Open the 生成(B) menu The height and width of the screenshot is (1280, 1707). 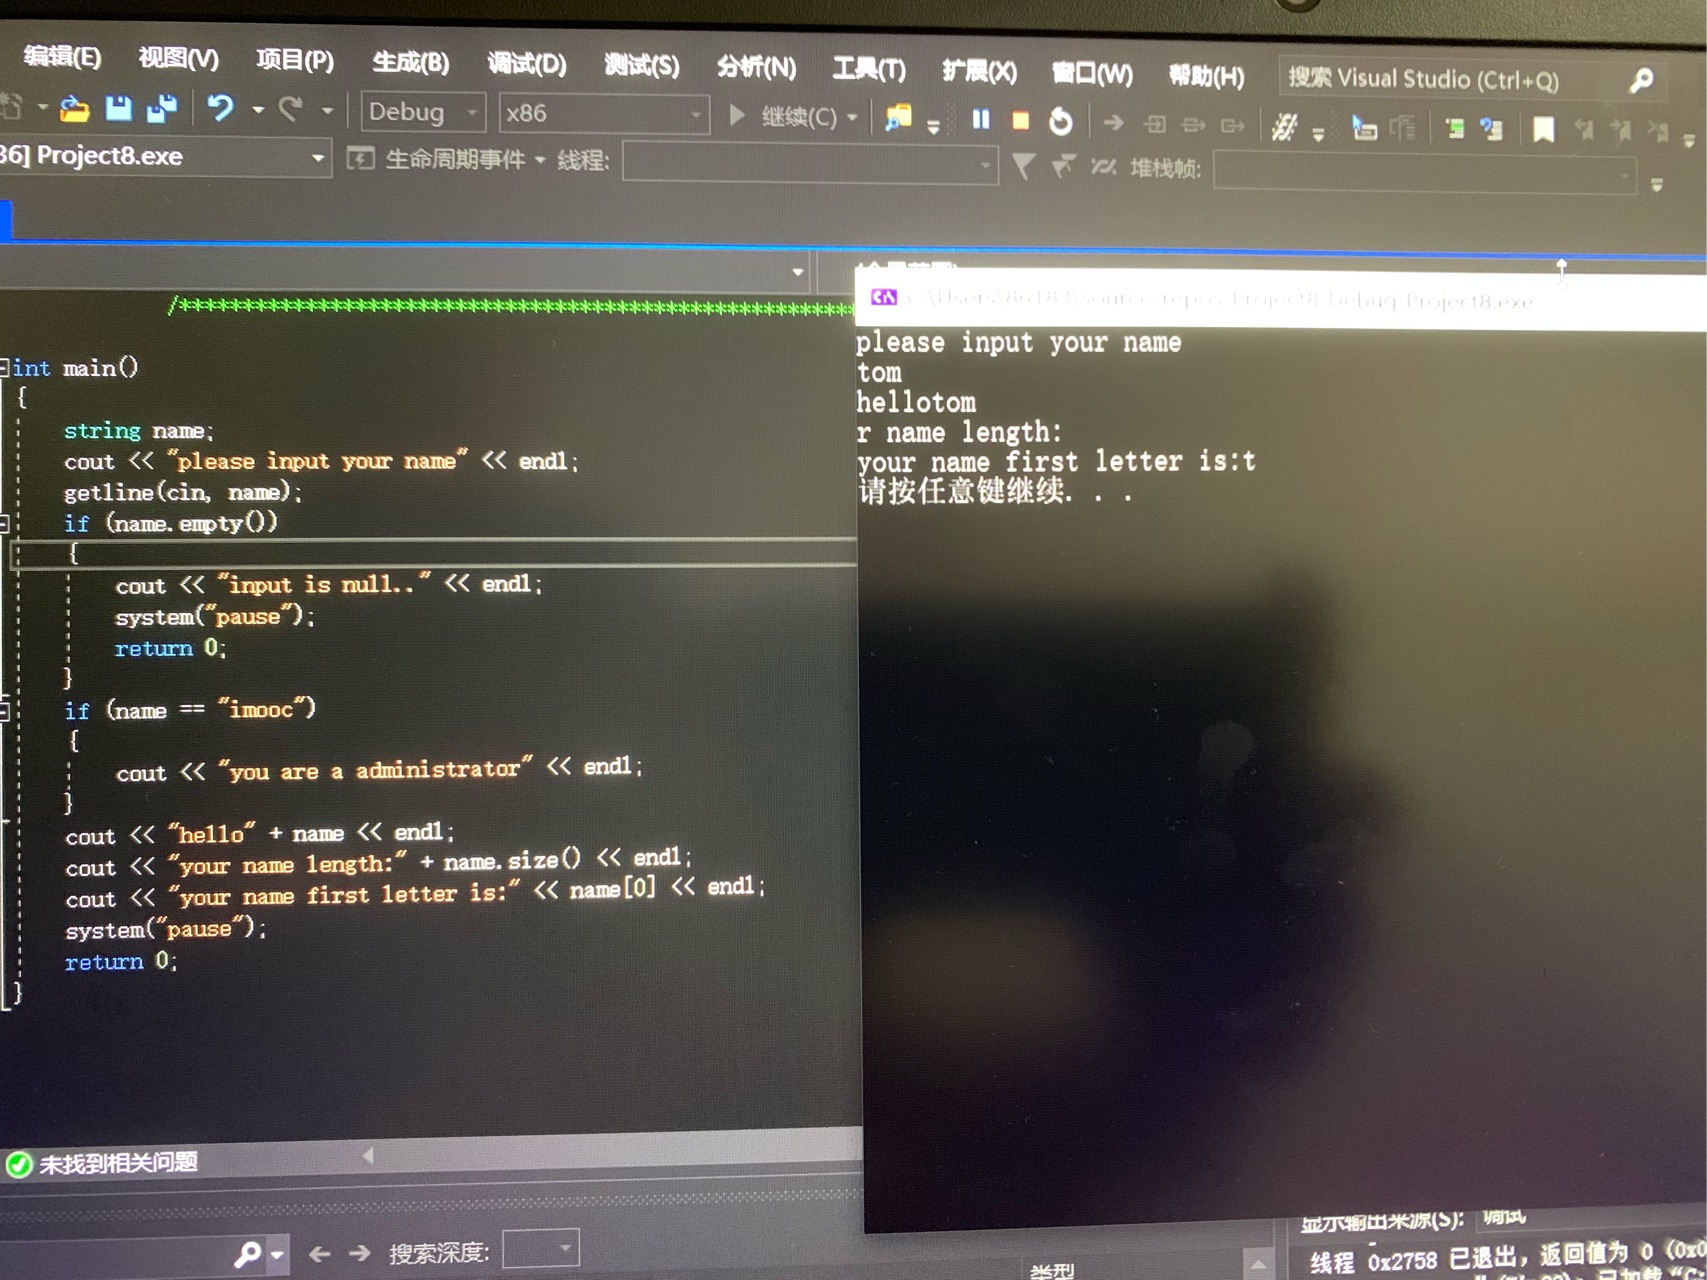[411, 62]
